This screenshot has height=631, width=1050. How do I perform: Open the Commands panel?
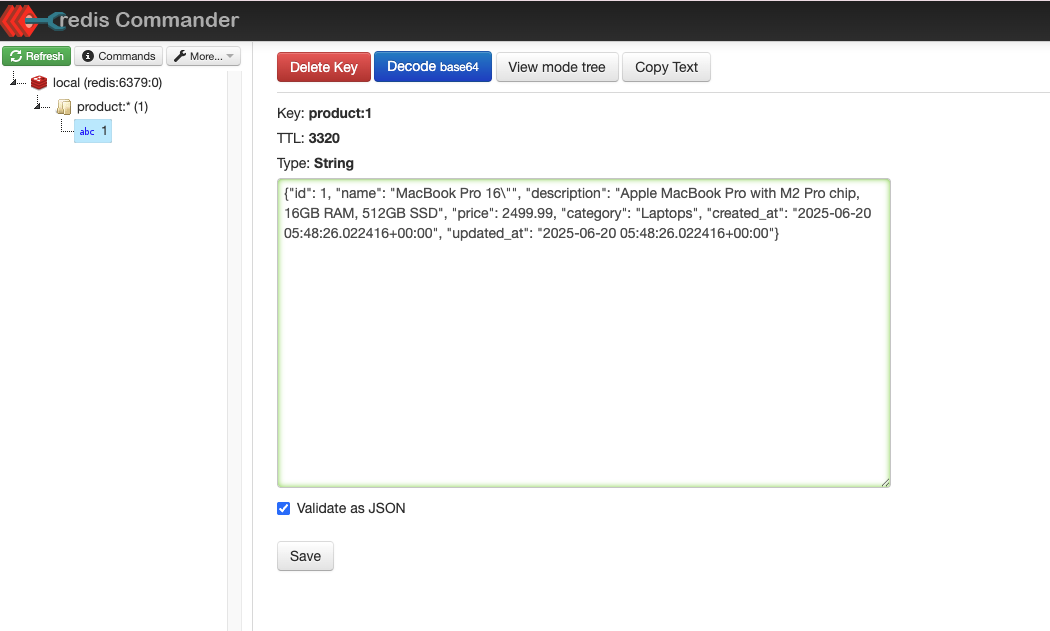(119, 56)
